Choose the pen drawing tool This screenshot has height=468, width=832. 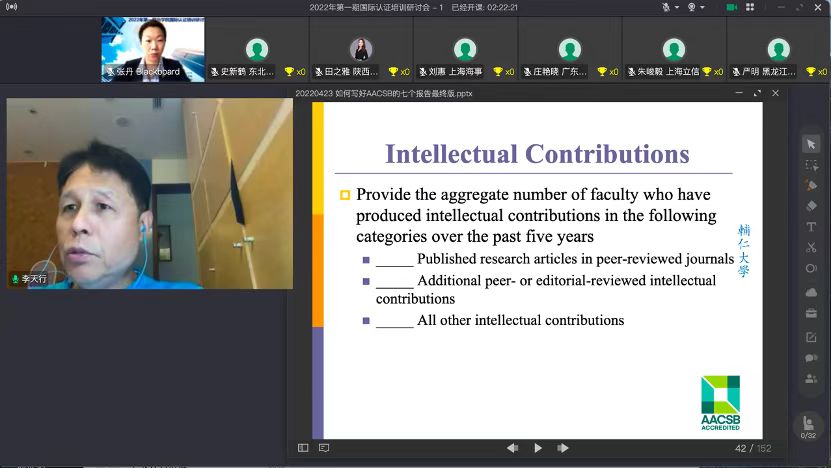pyautogui.click(x=811, y=185)
